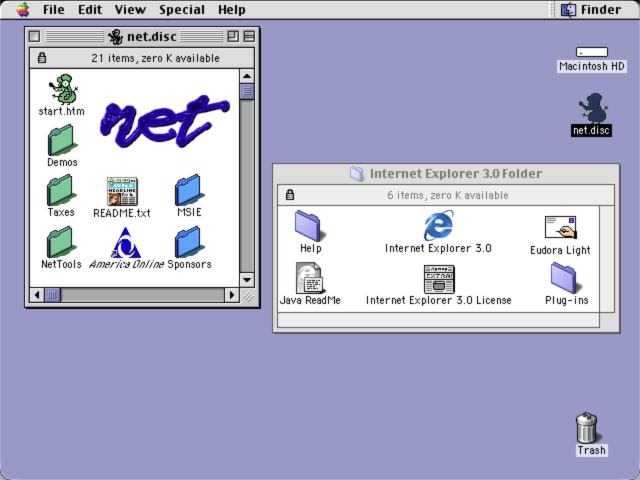Click the folder icon in Internet Explorer title bar
The width and height of the screenshot is (640, 480).
[357, 174]
